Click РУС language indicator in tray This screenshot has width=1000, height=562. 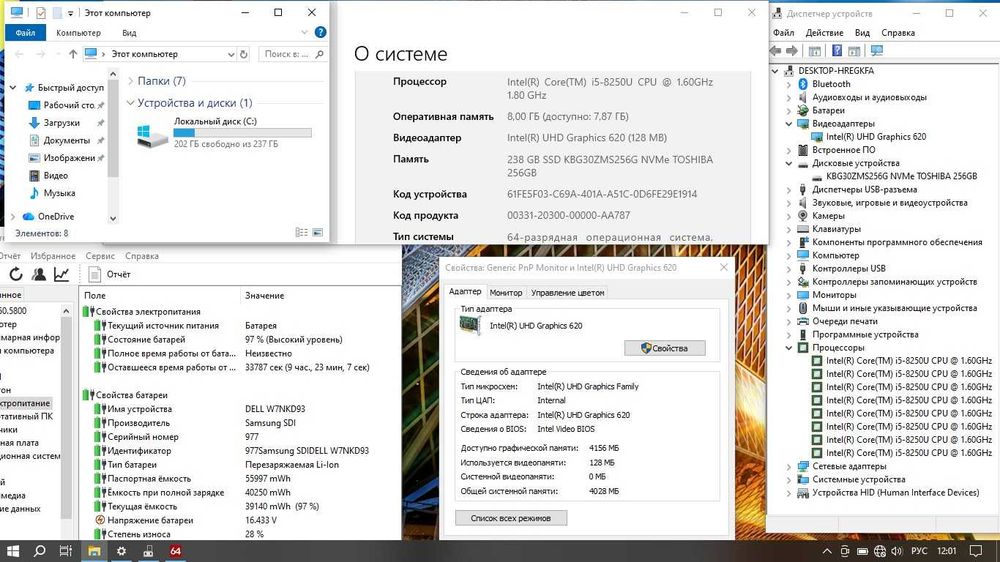tap(919, 551)
